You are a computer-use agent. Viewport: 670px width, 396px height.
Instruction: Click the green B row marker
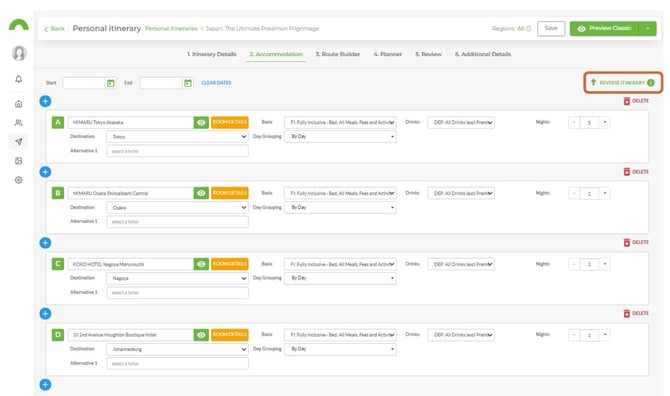(x=58, y=193)
